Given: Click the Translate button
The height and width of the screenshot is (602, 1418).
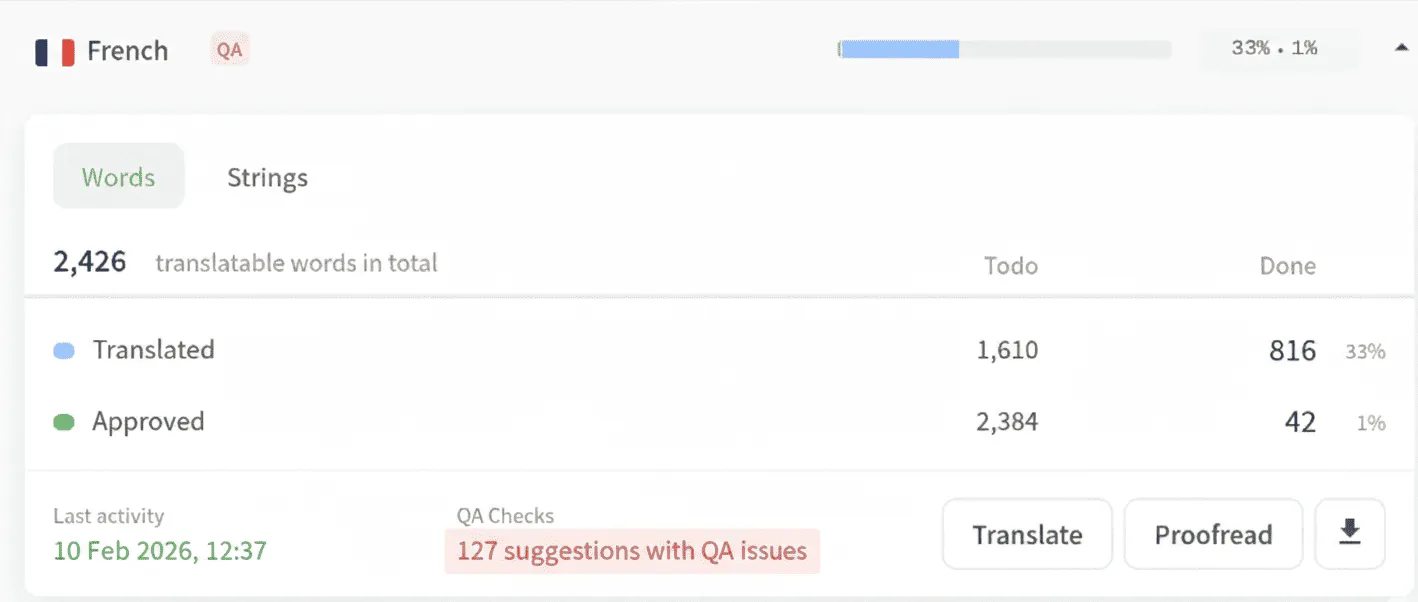Looking at the screenshot, I should coord(1027,534).
